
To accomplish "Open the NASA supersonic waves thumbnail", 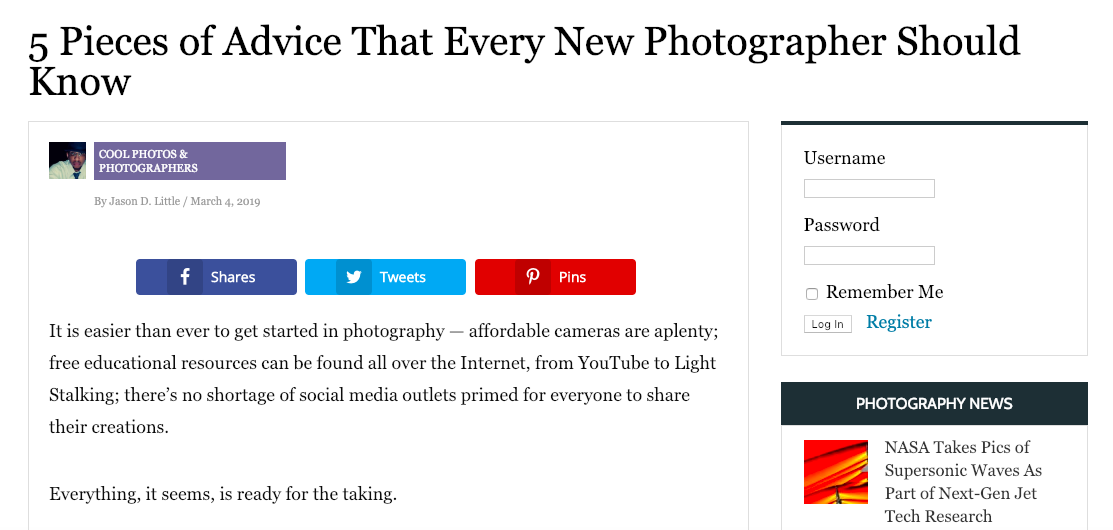I will click(x=836, y=472).
